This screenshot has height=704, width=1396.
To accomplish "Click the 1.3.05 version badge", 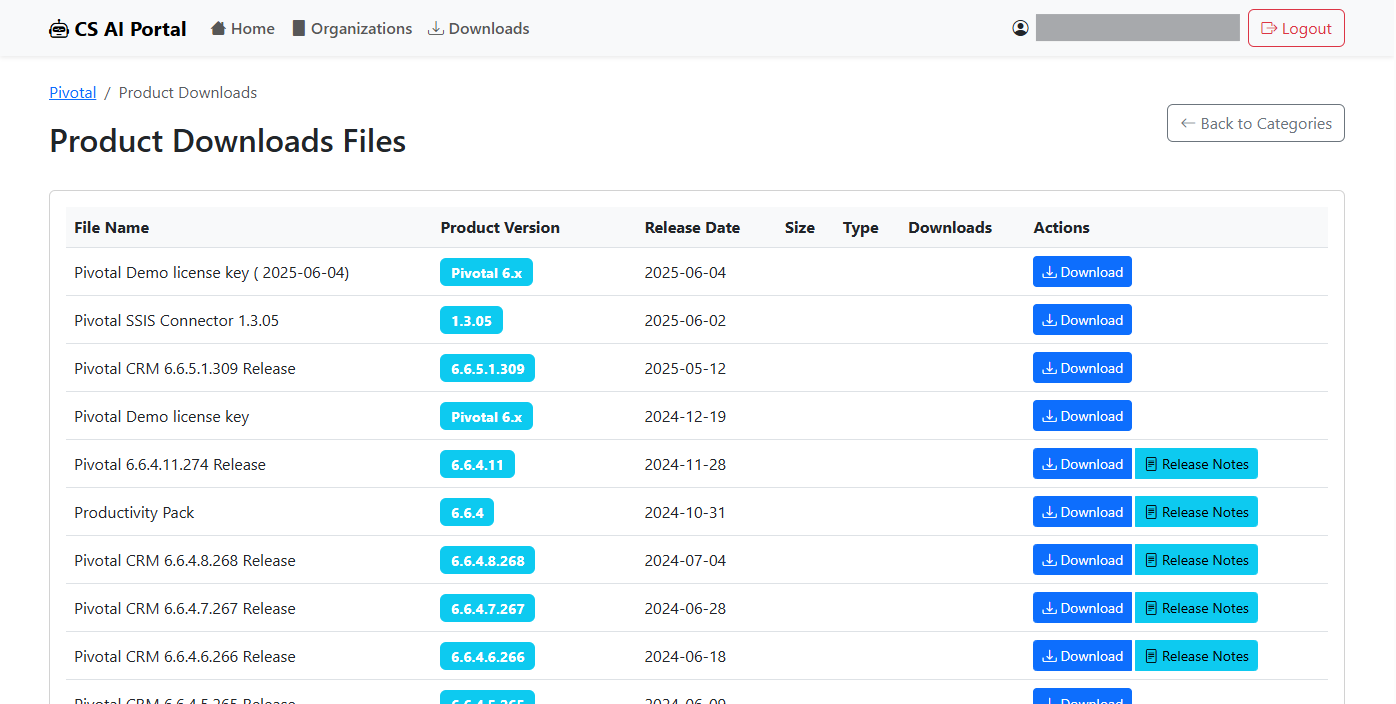I will click(471, 320).
